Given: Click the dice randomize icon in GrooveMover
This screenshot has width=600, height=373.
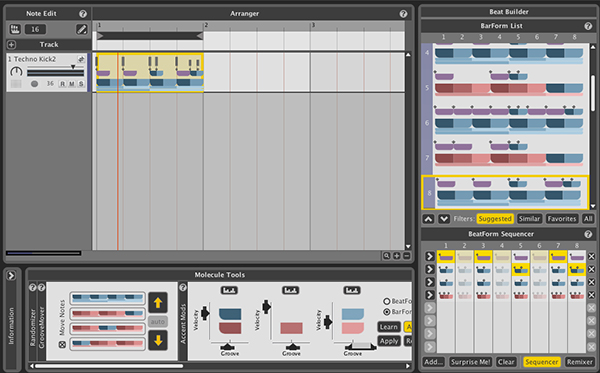Looking at the screenshot, I should pyautogui.click(x=62, y=344).
